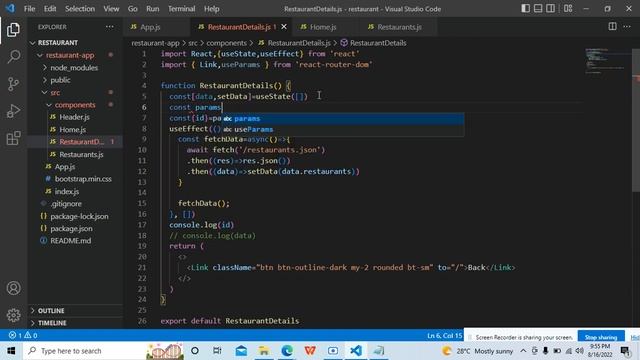Open the Terminal menu
Image resolution: width=640 pixels, height=360 pixels.
click(x=182, y=9)
